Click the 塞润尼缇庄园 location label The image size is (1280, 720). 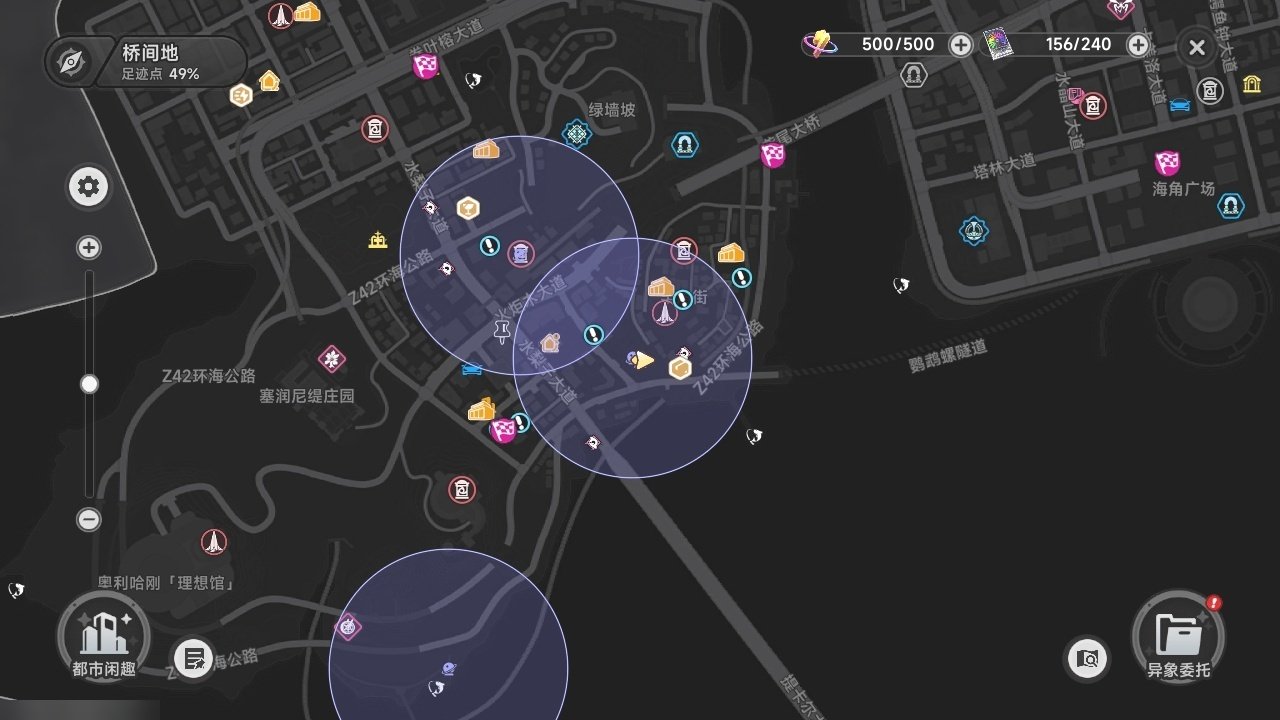(x=307, y=396)
